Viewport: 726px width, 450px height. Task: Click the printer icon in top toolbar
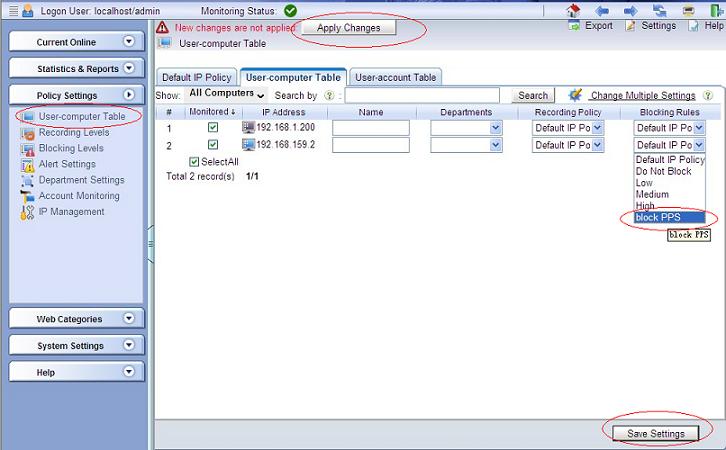point(688,10)
